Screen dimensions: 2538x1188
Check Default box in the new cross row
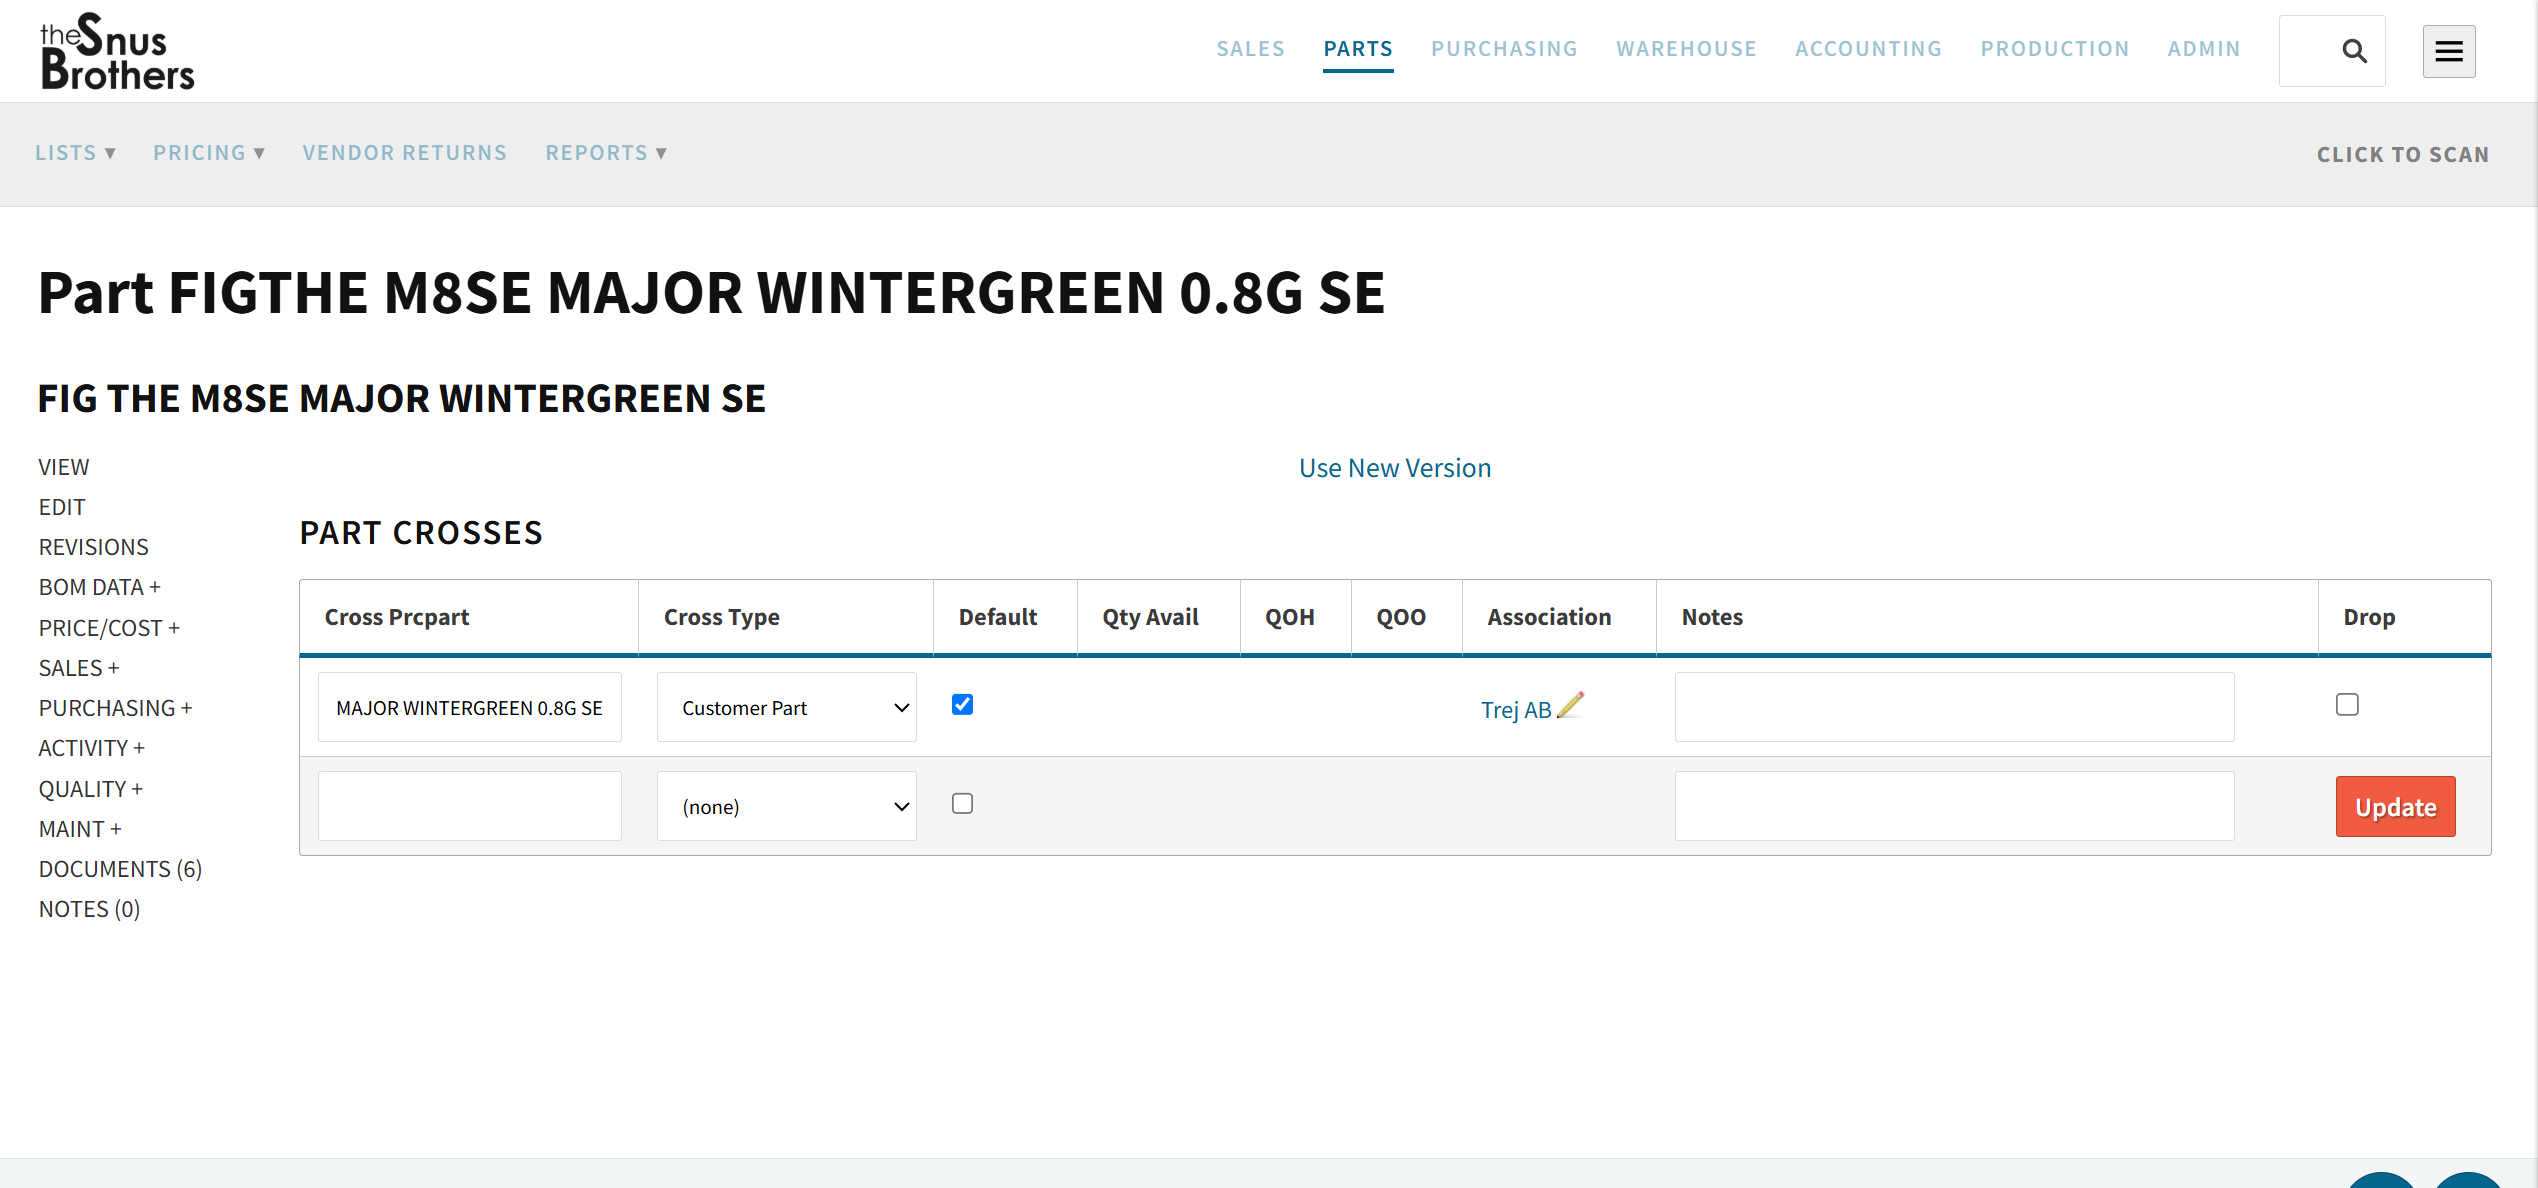click(962, 804)
